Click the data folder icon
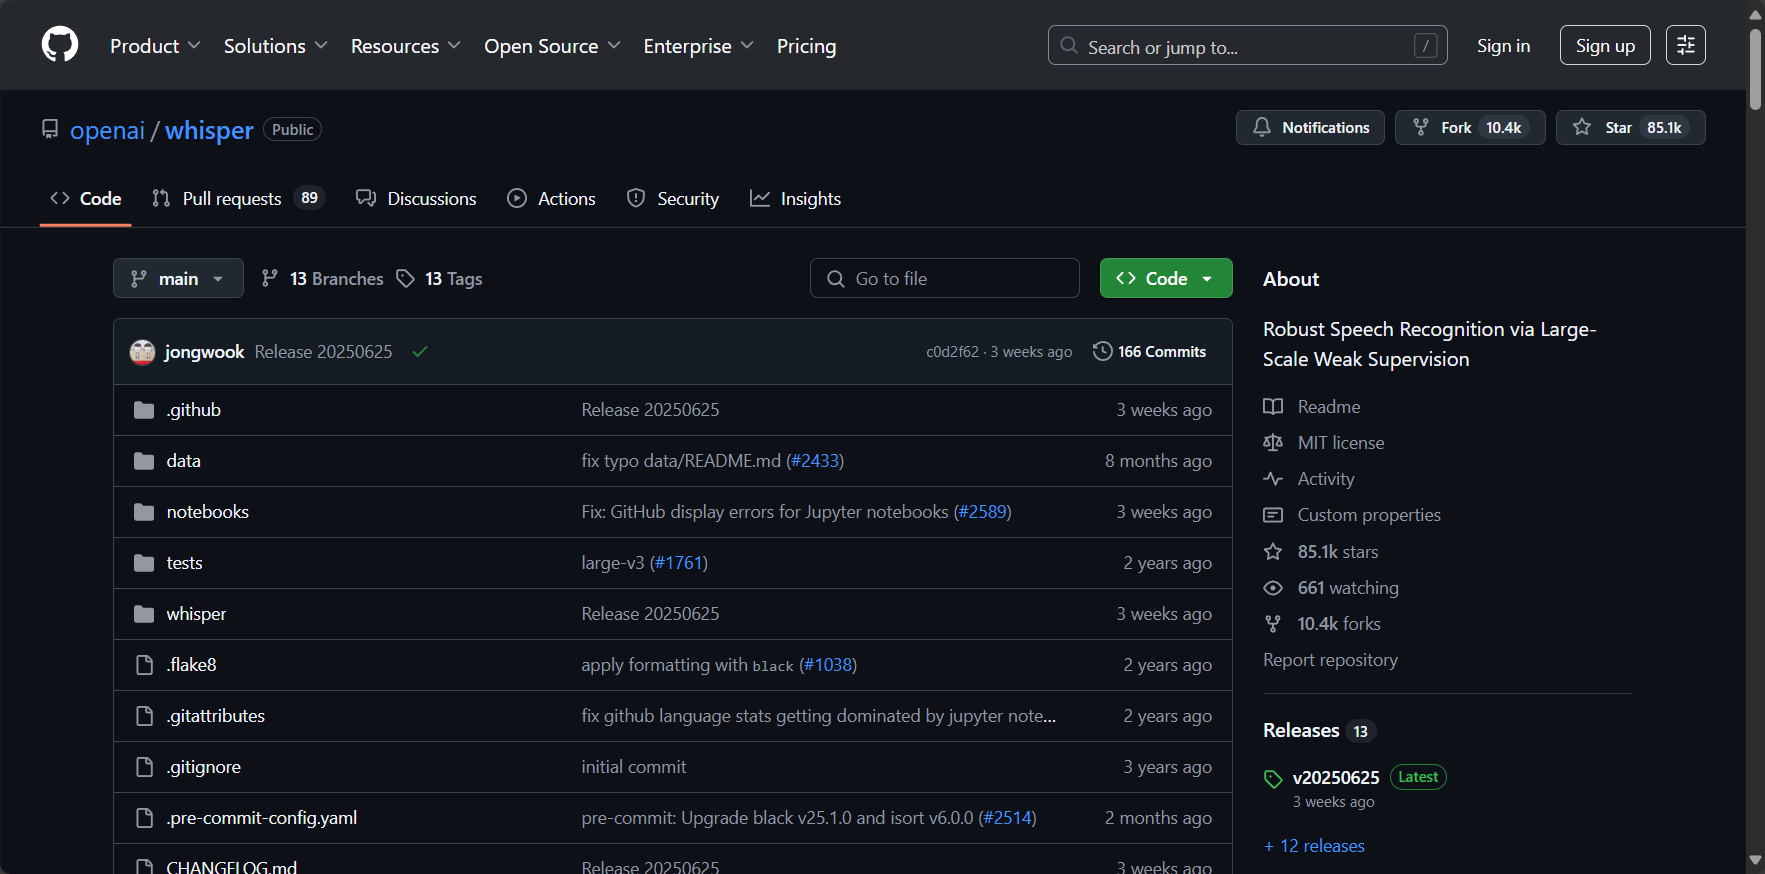 144,461
